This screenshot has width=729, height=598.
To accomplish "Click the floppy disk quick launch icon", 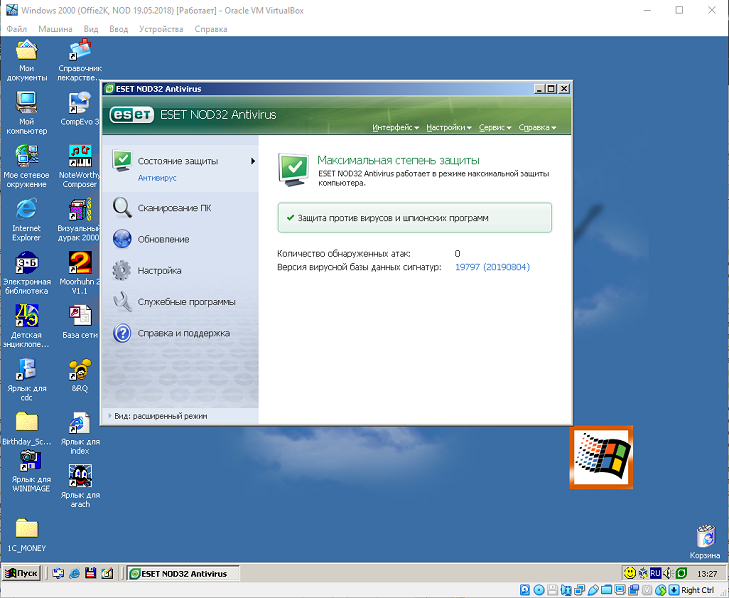I will [91, 573].
